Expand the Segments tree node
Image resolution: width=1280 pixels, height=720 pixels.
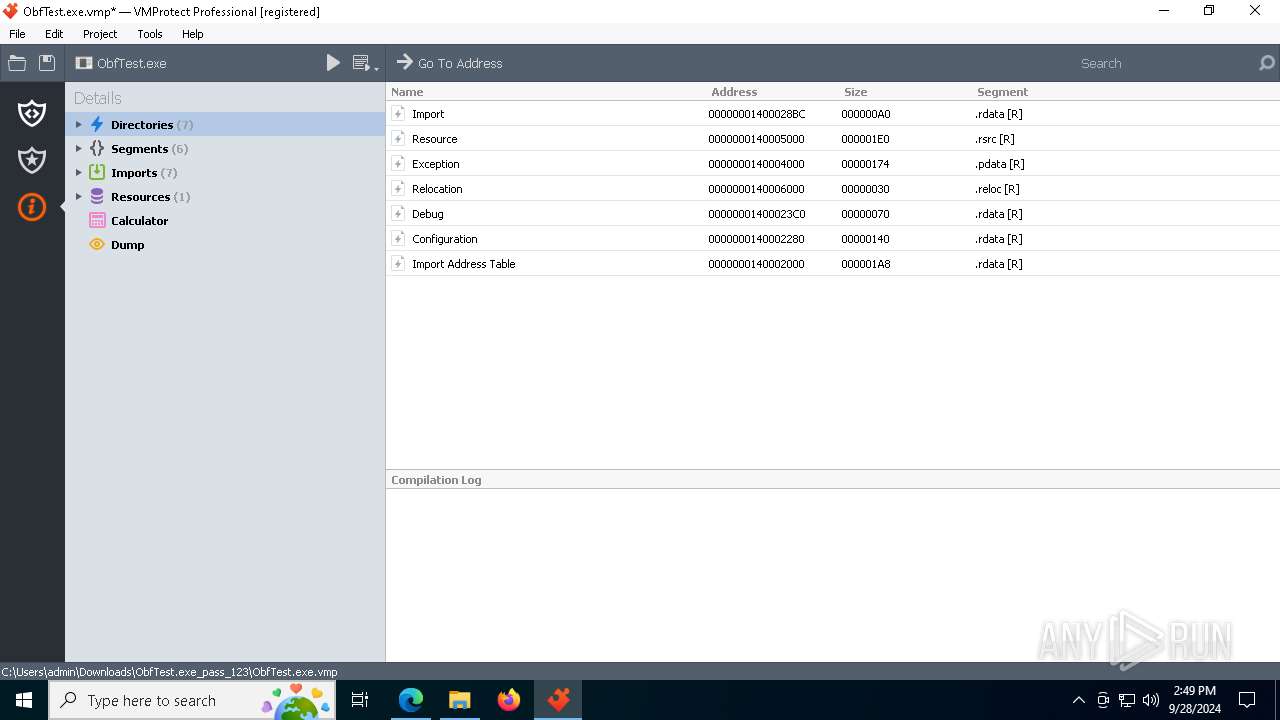pyautogui.click(x=79, y=149)
